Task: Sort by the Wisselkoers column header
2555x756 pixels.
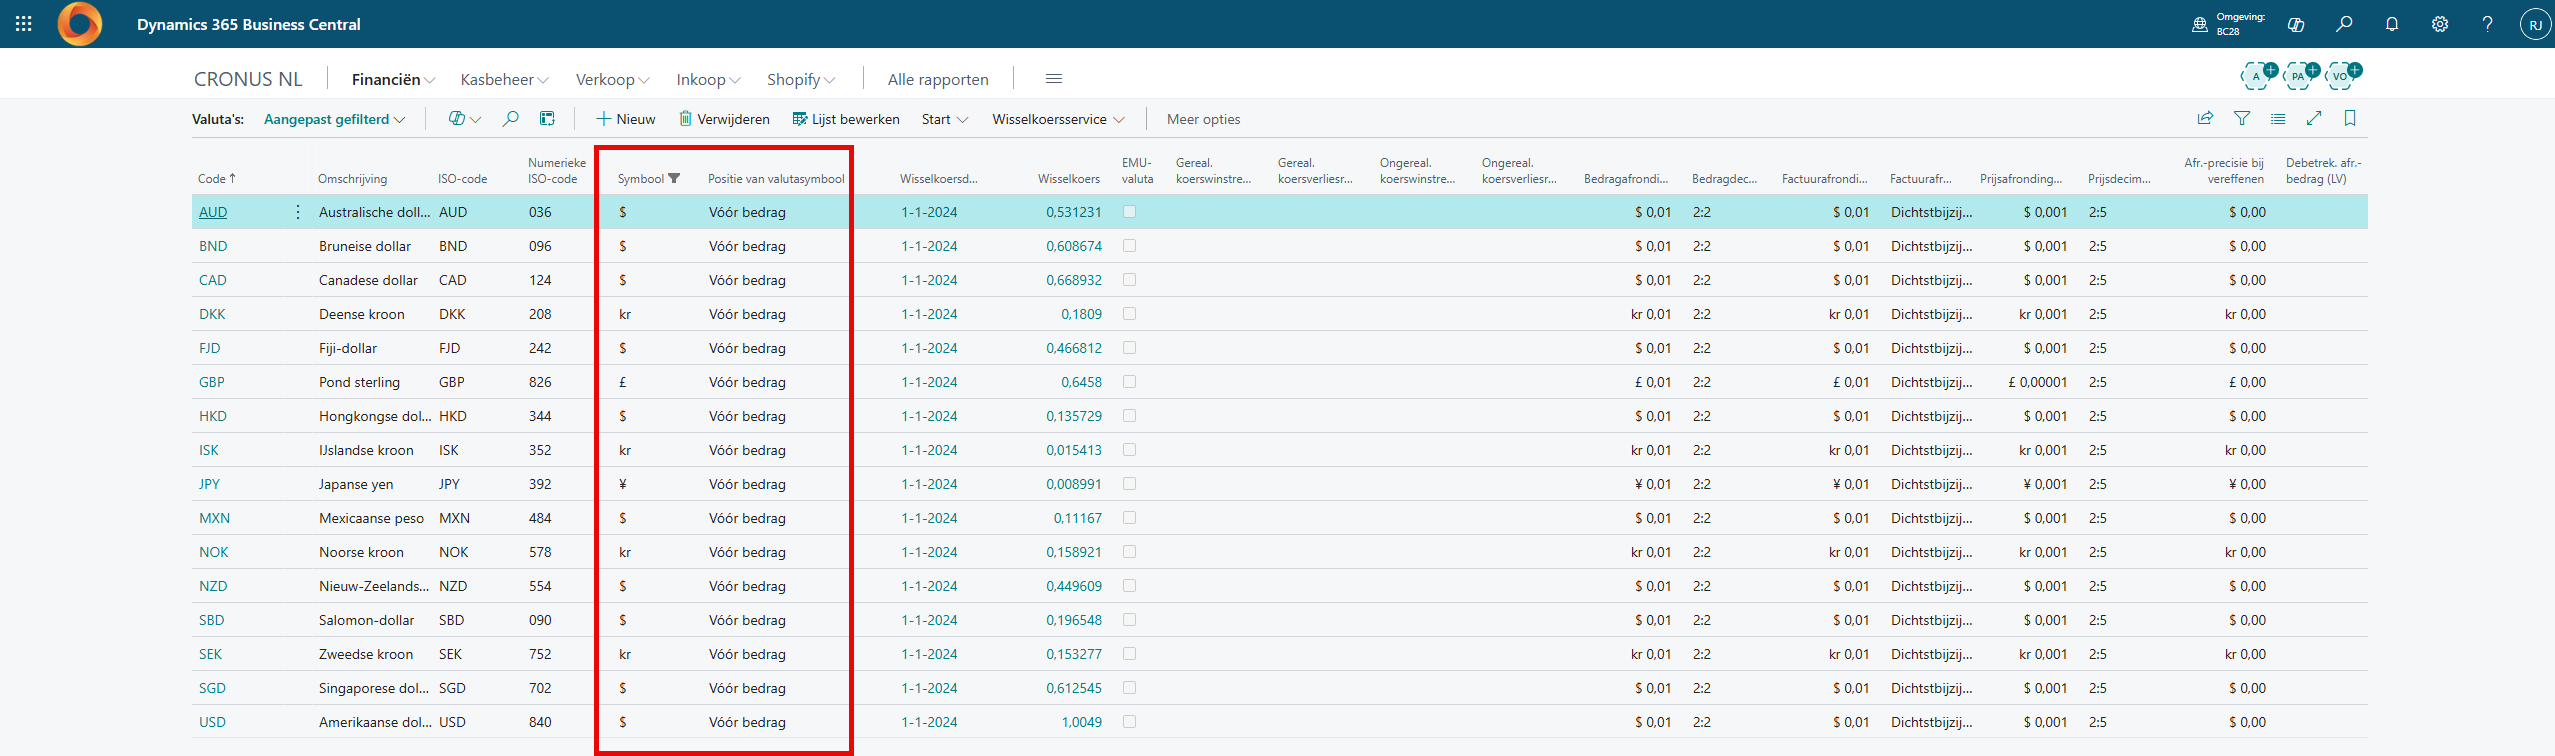Action: point(1068,179)
